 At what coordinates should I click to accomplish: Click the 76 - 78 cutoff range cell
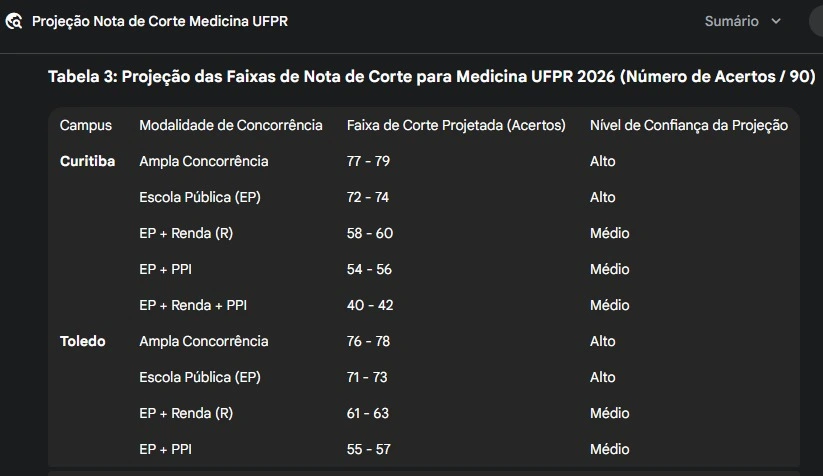(x=368, y=341)
